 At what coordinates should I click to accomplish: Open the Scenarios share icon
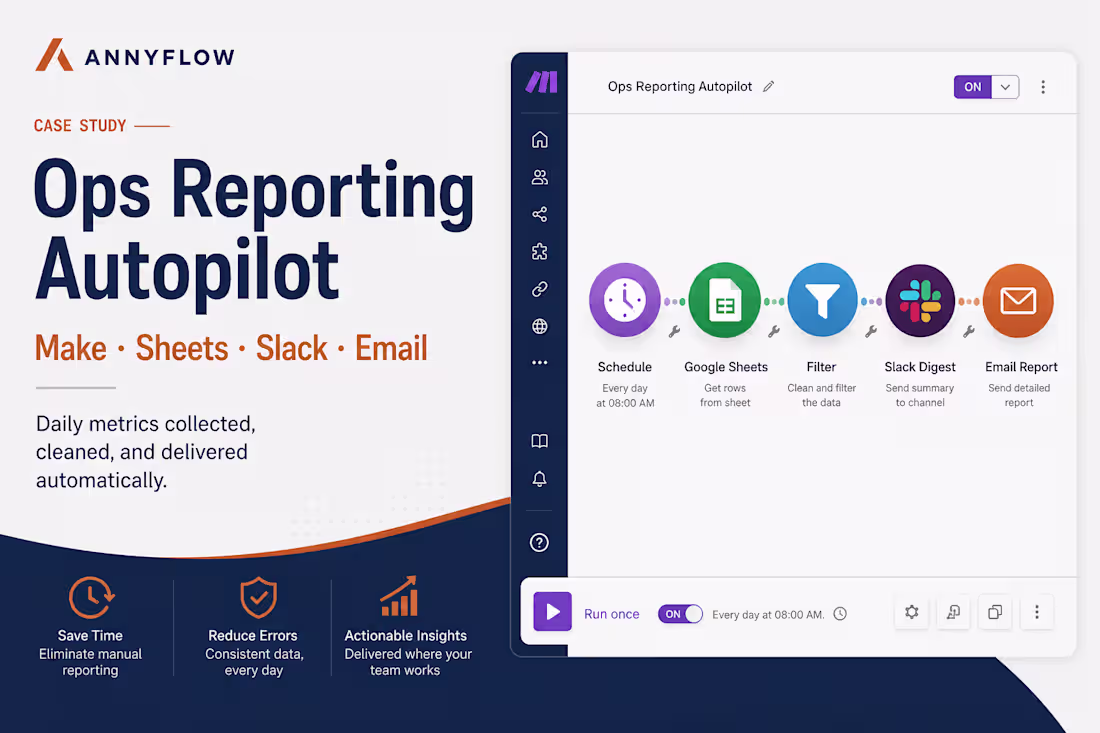pos(539,214)
